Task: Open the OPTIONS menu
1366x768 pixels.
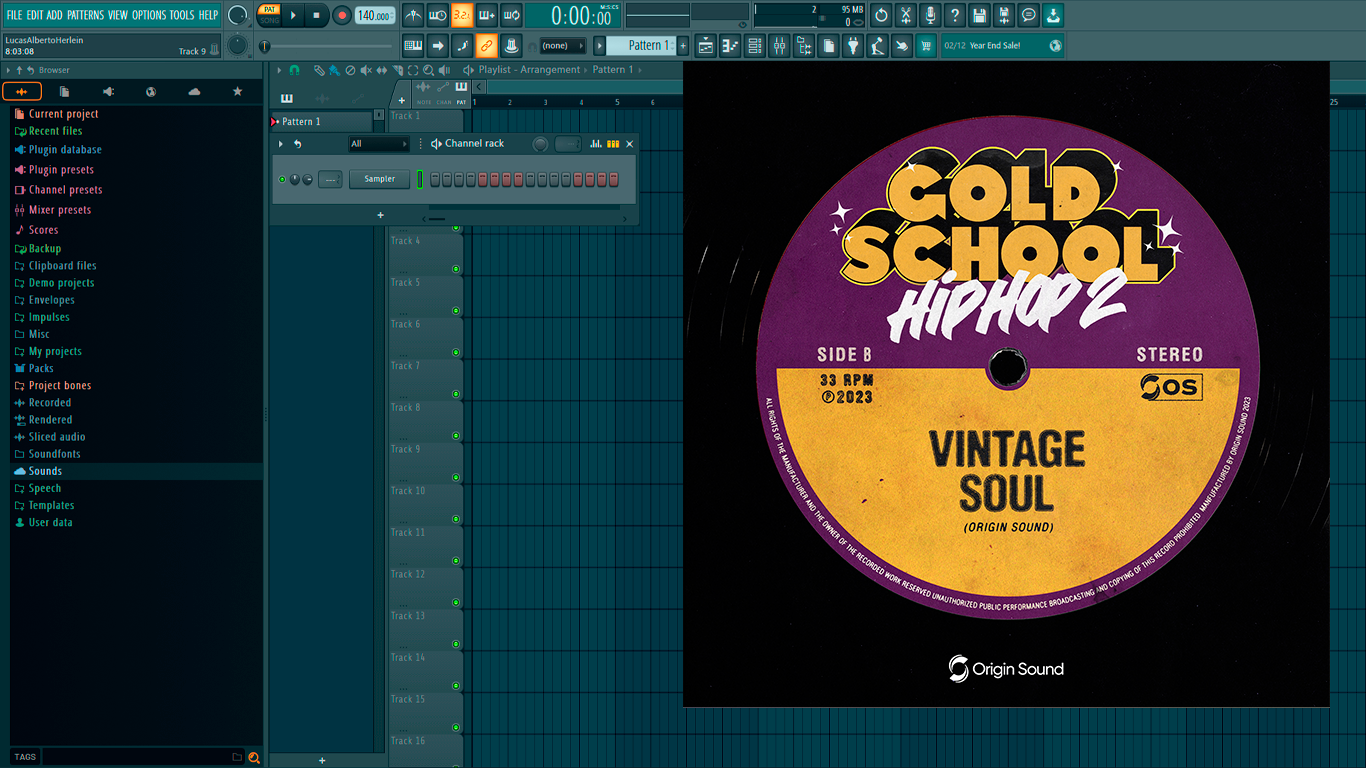Action: pyautogui.click(x=149, y=15)
